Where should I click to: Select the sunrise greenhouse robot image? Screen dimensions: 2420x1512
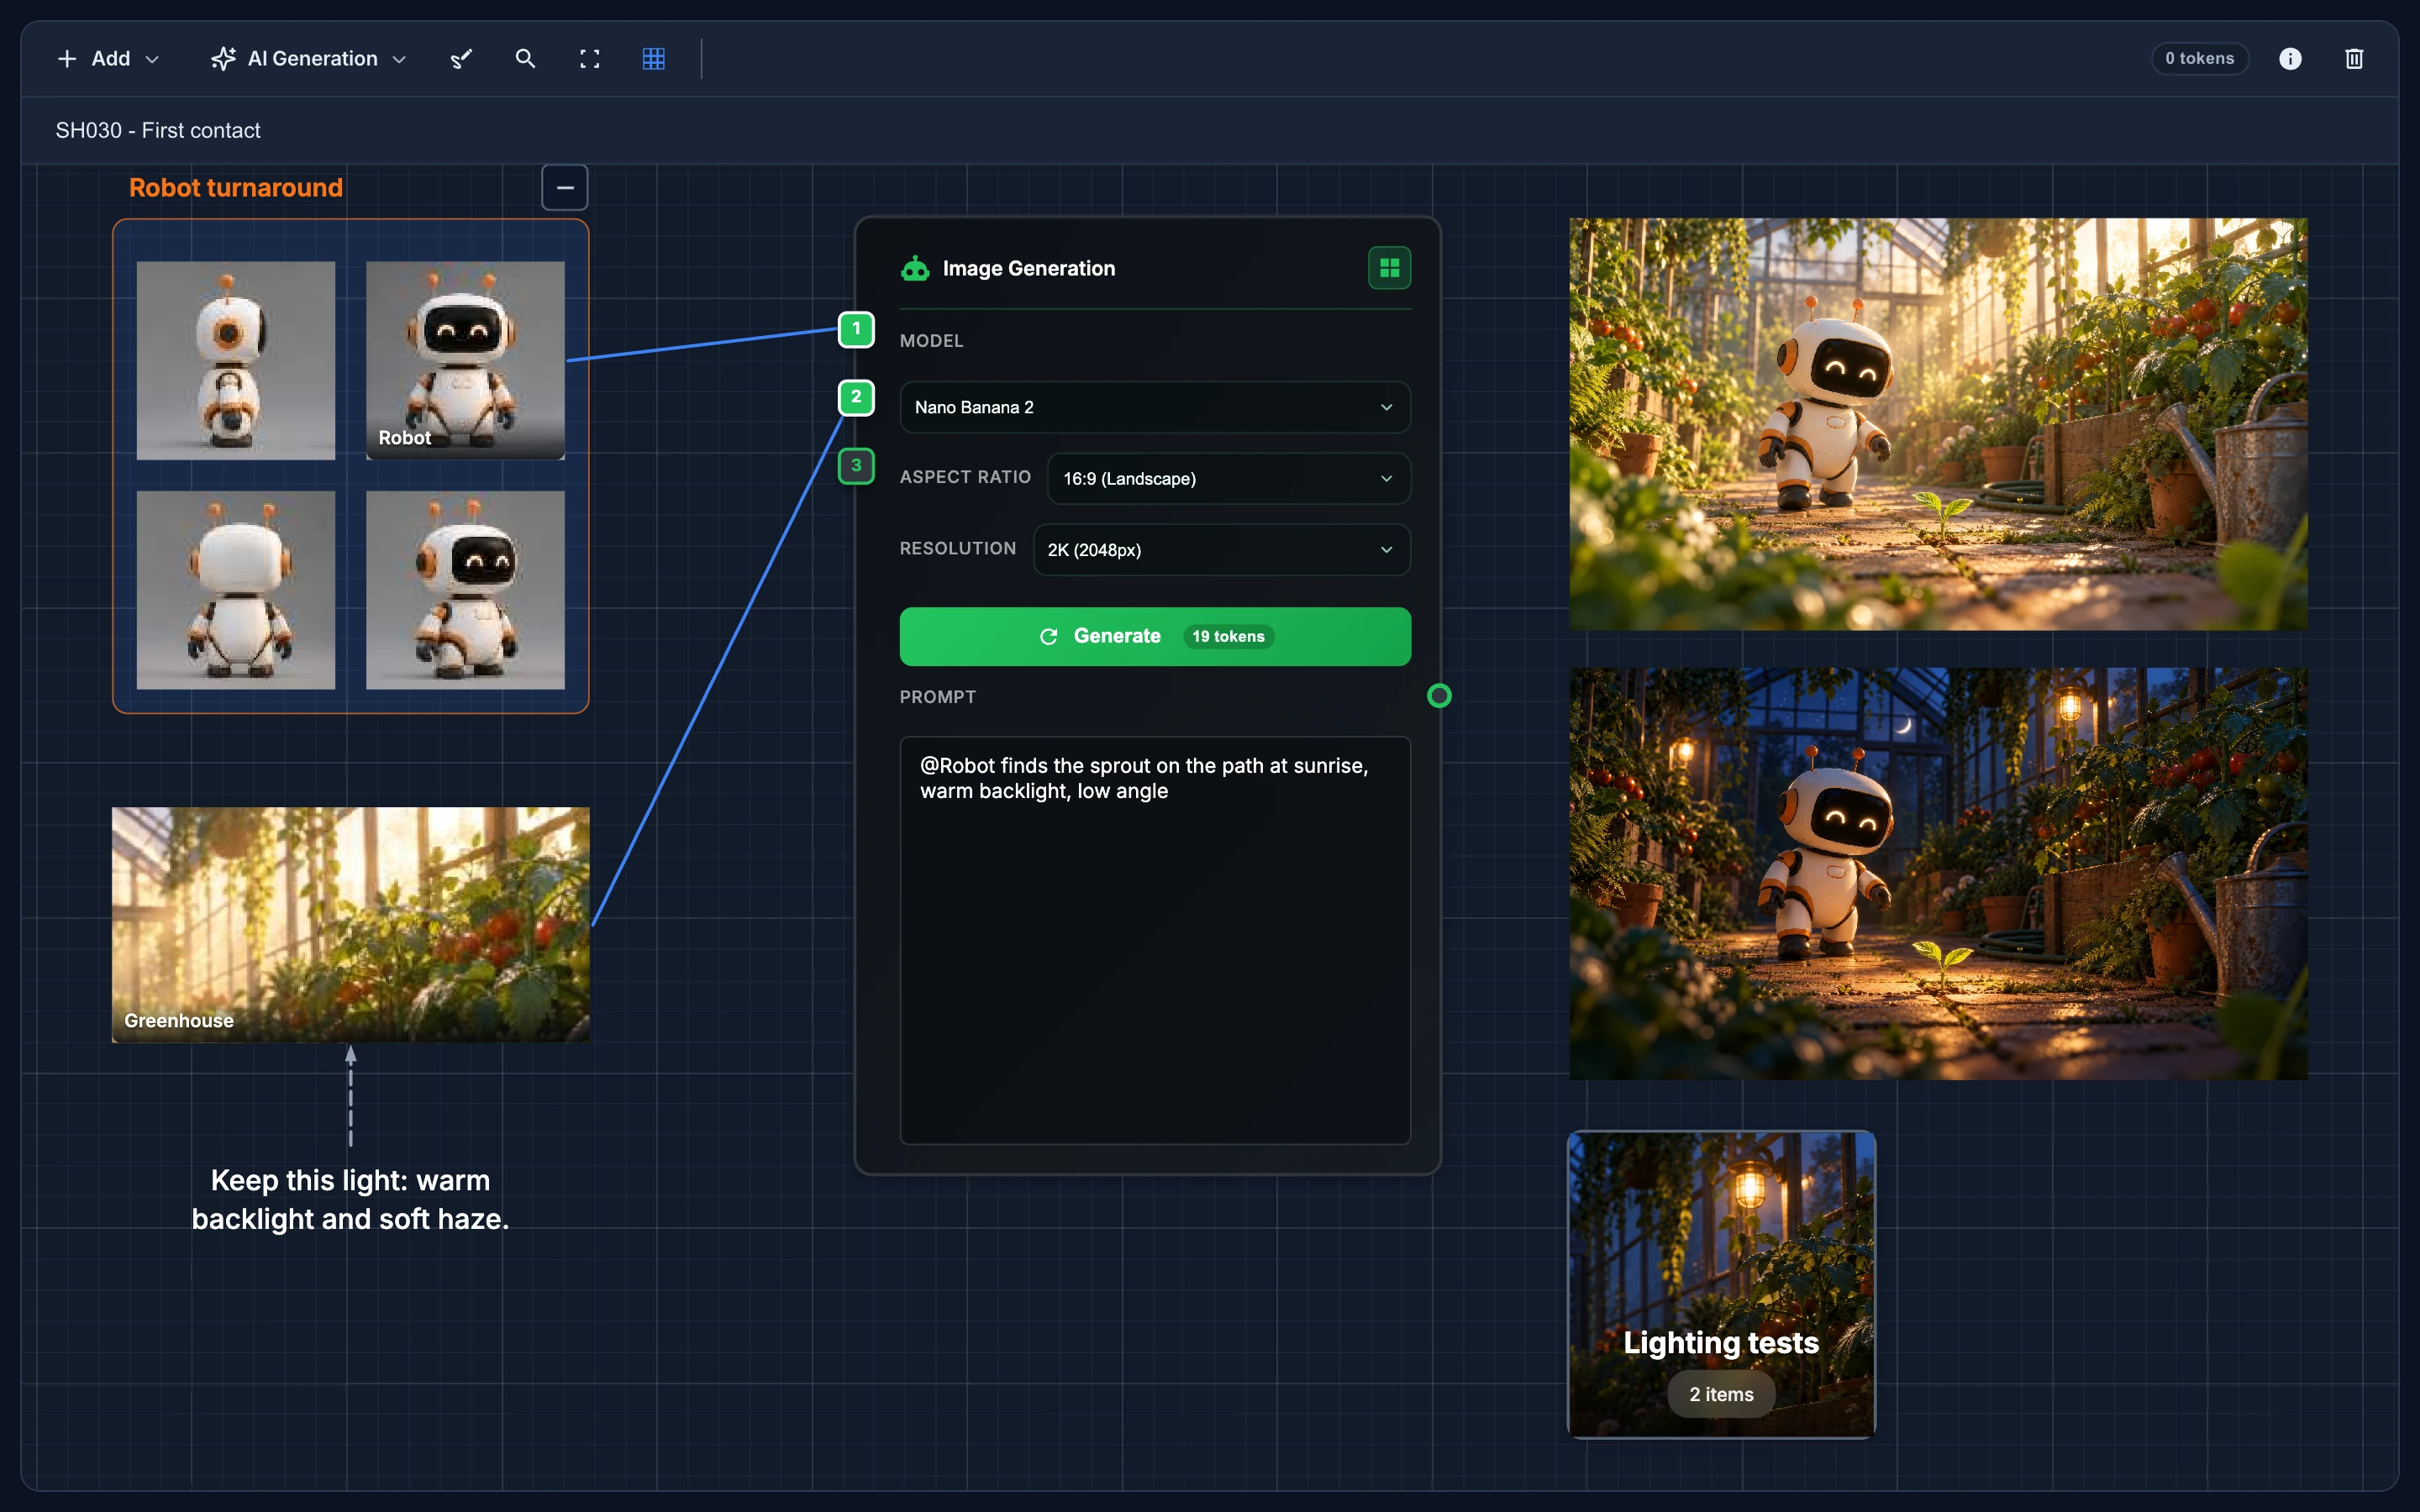[x=1938, y=424]
